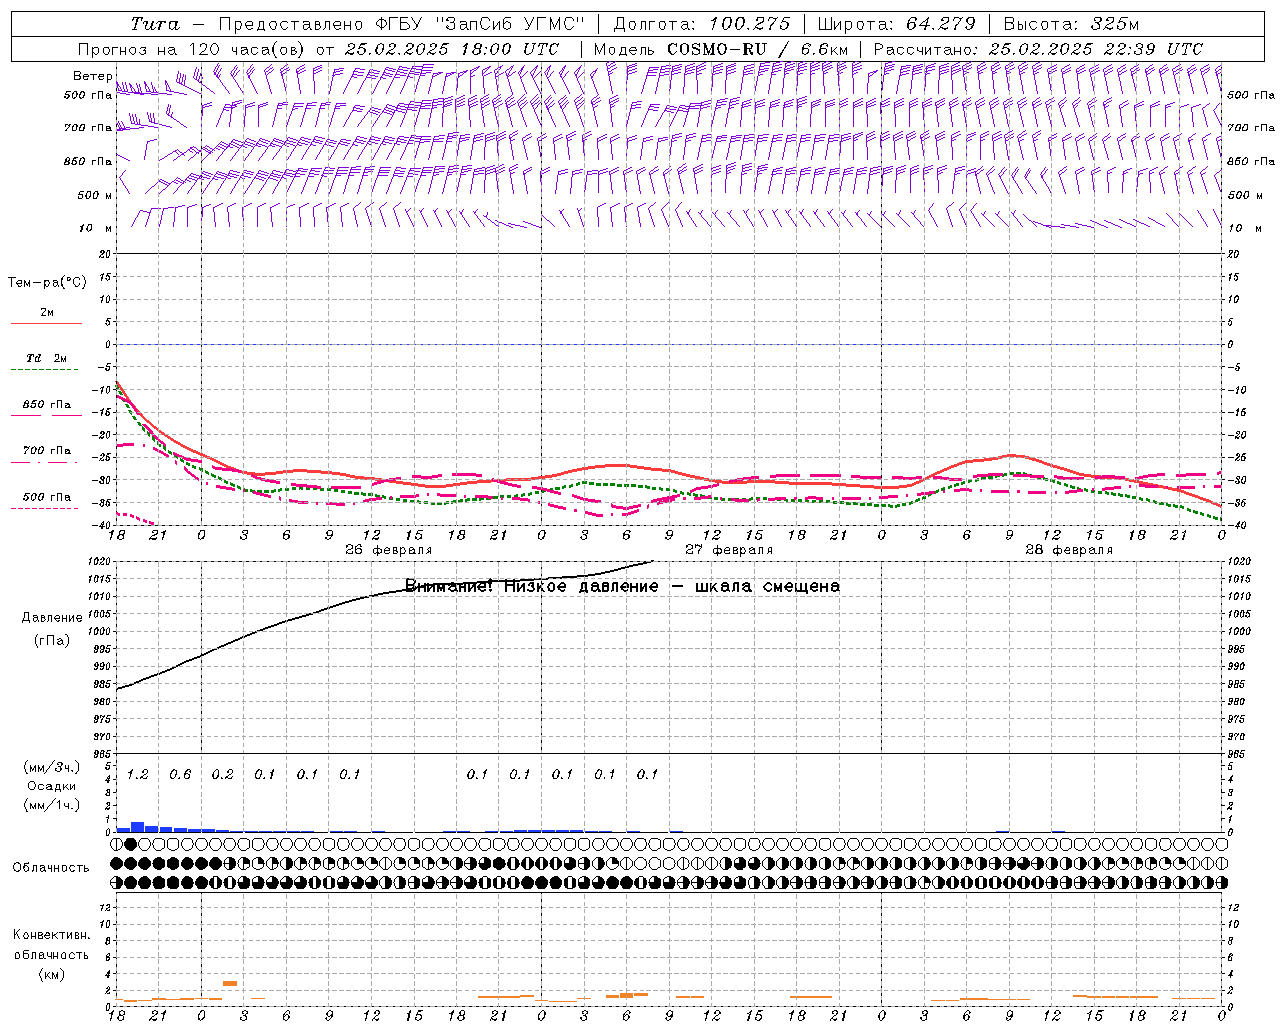Click "Рассчитано: 25.02.2025 22:39 UTC" text
1280x1024 pixels.
tap(1038, 49)
